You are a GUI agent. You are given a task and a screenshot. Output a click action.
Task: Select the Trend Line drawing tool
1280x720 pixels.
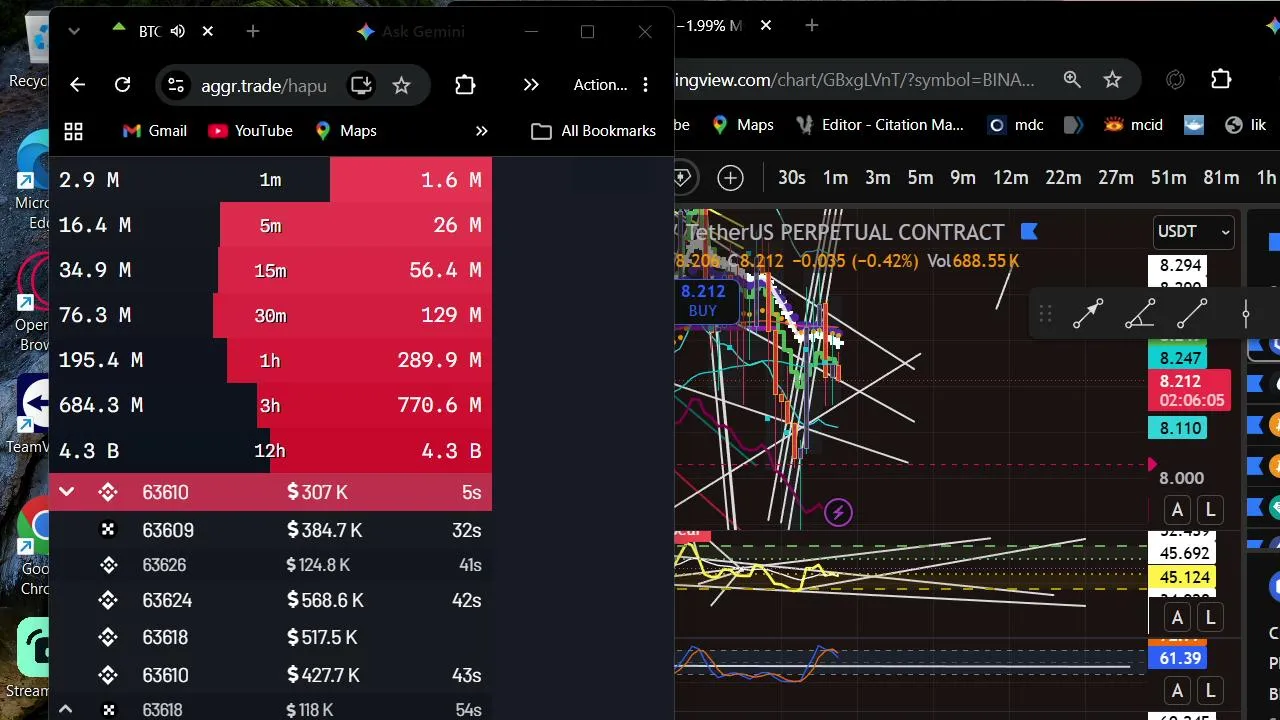1192,314
